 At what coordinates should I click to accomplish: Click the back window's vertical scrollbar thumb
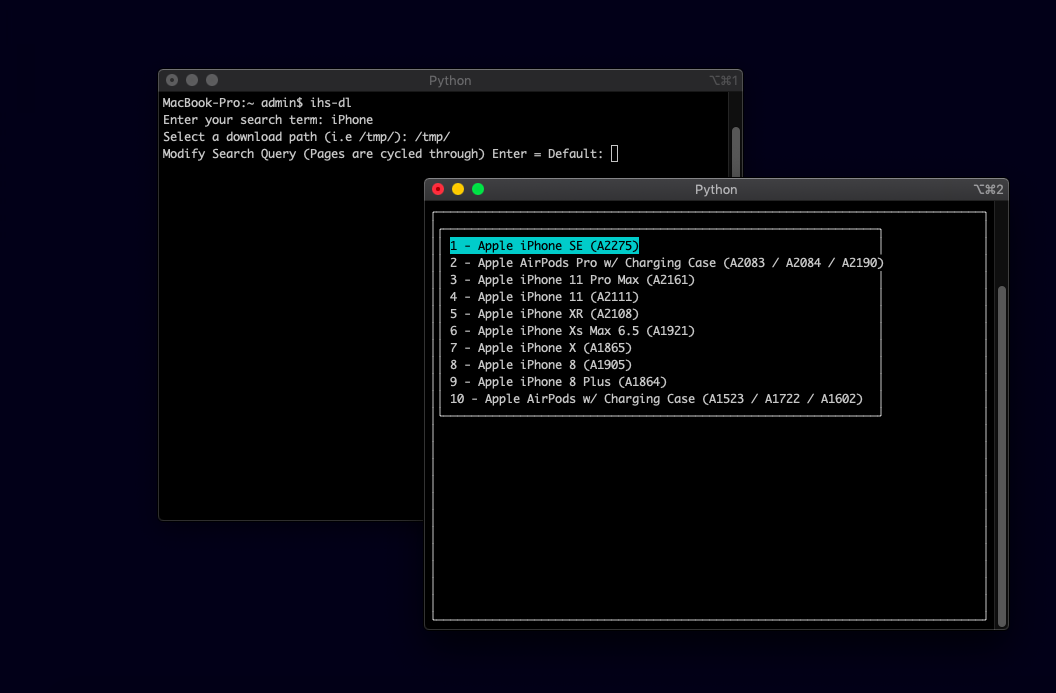(x=736, y=152)
